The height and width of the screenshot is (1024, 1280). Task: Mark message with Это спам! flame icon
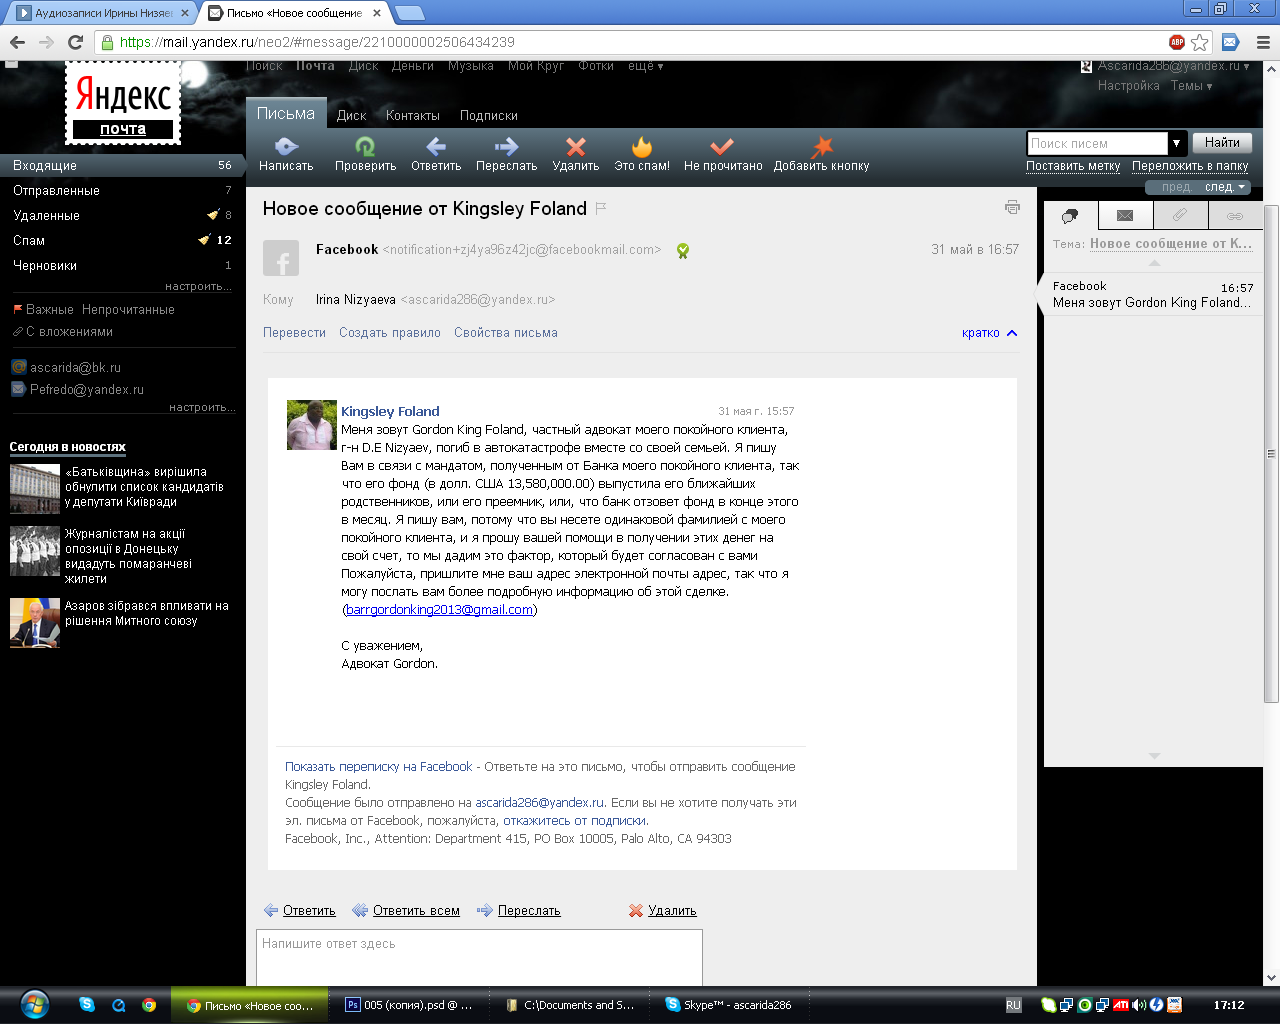642,148
